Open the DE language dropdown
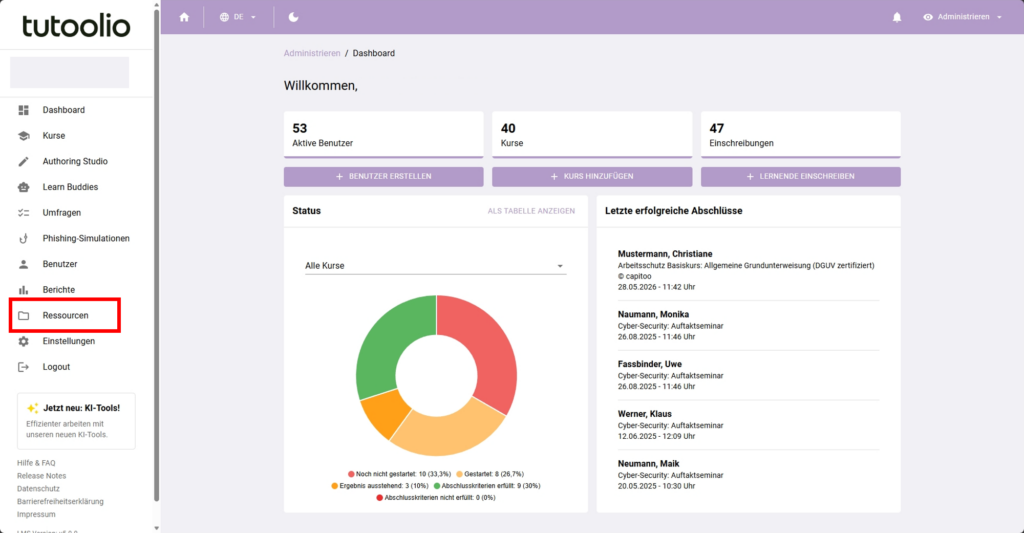This screenshot has height=533, width=1024. coord(238,17)
